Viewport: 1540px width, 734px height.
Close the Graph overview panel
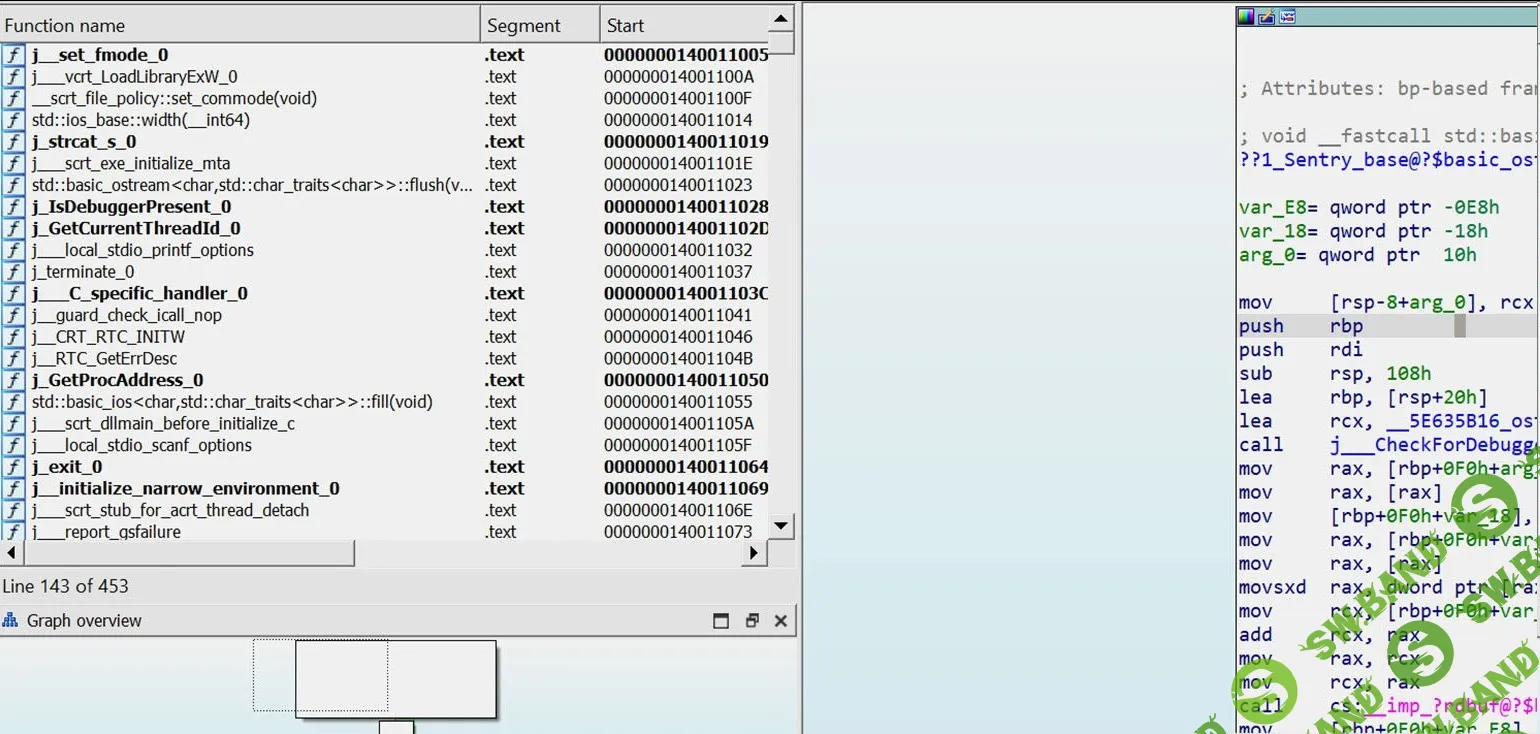(x=781, y=621)
